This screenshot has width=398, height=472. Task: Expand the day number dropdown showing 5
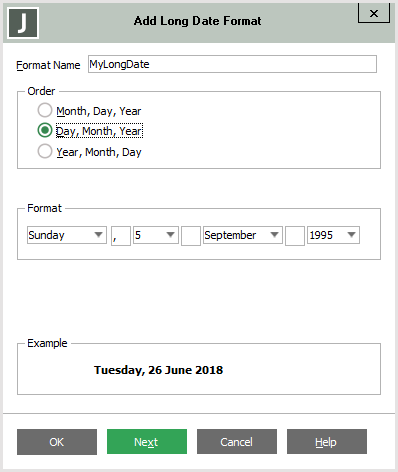pos(156,235)
